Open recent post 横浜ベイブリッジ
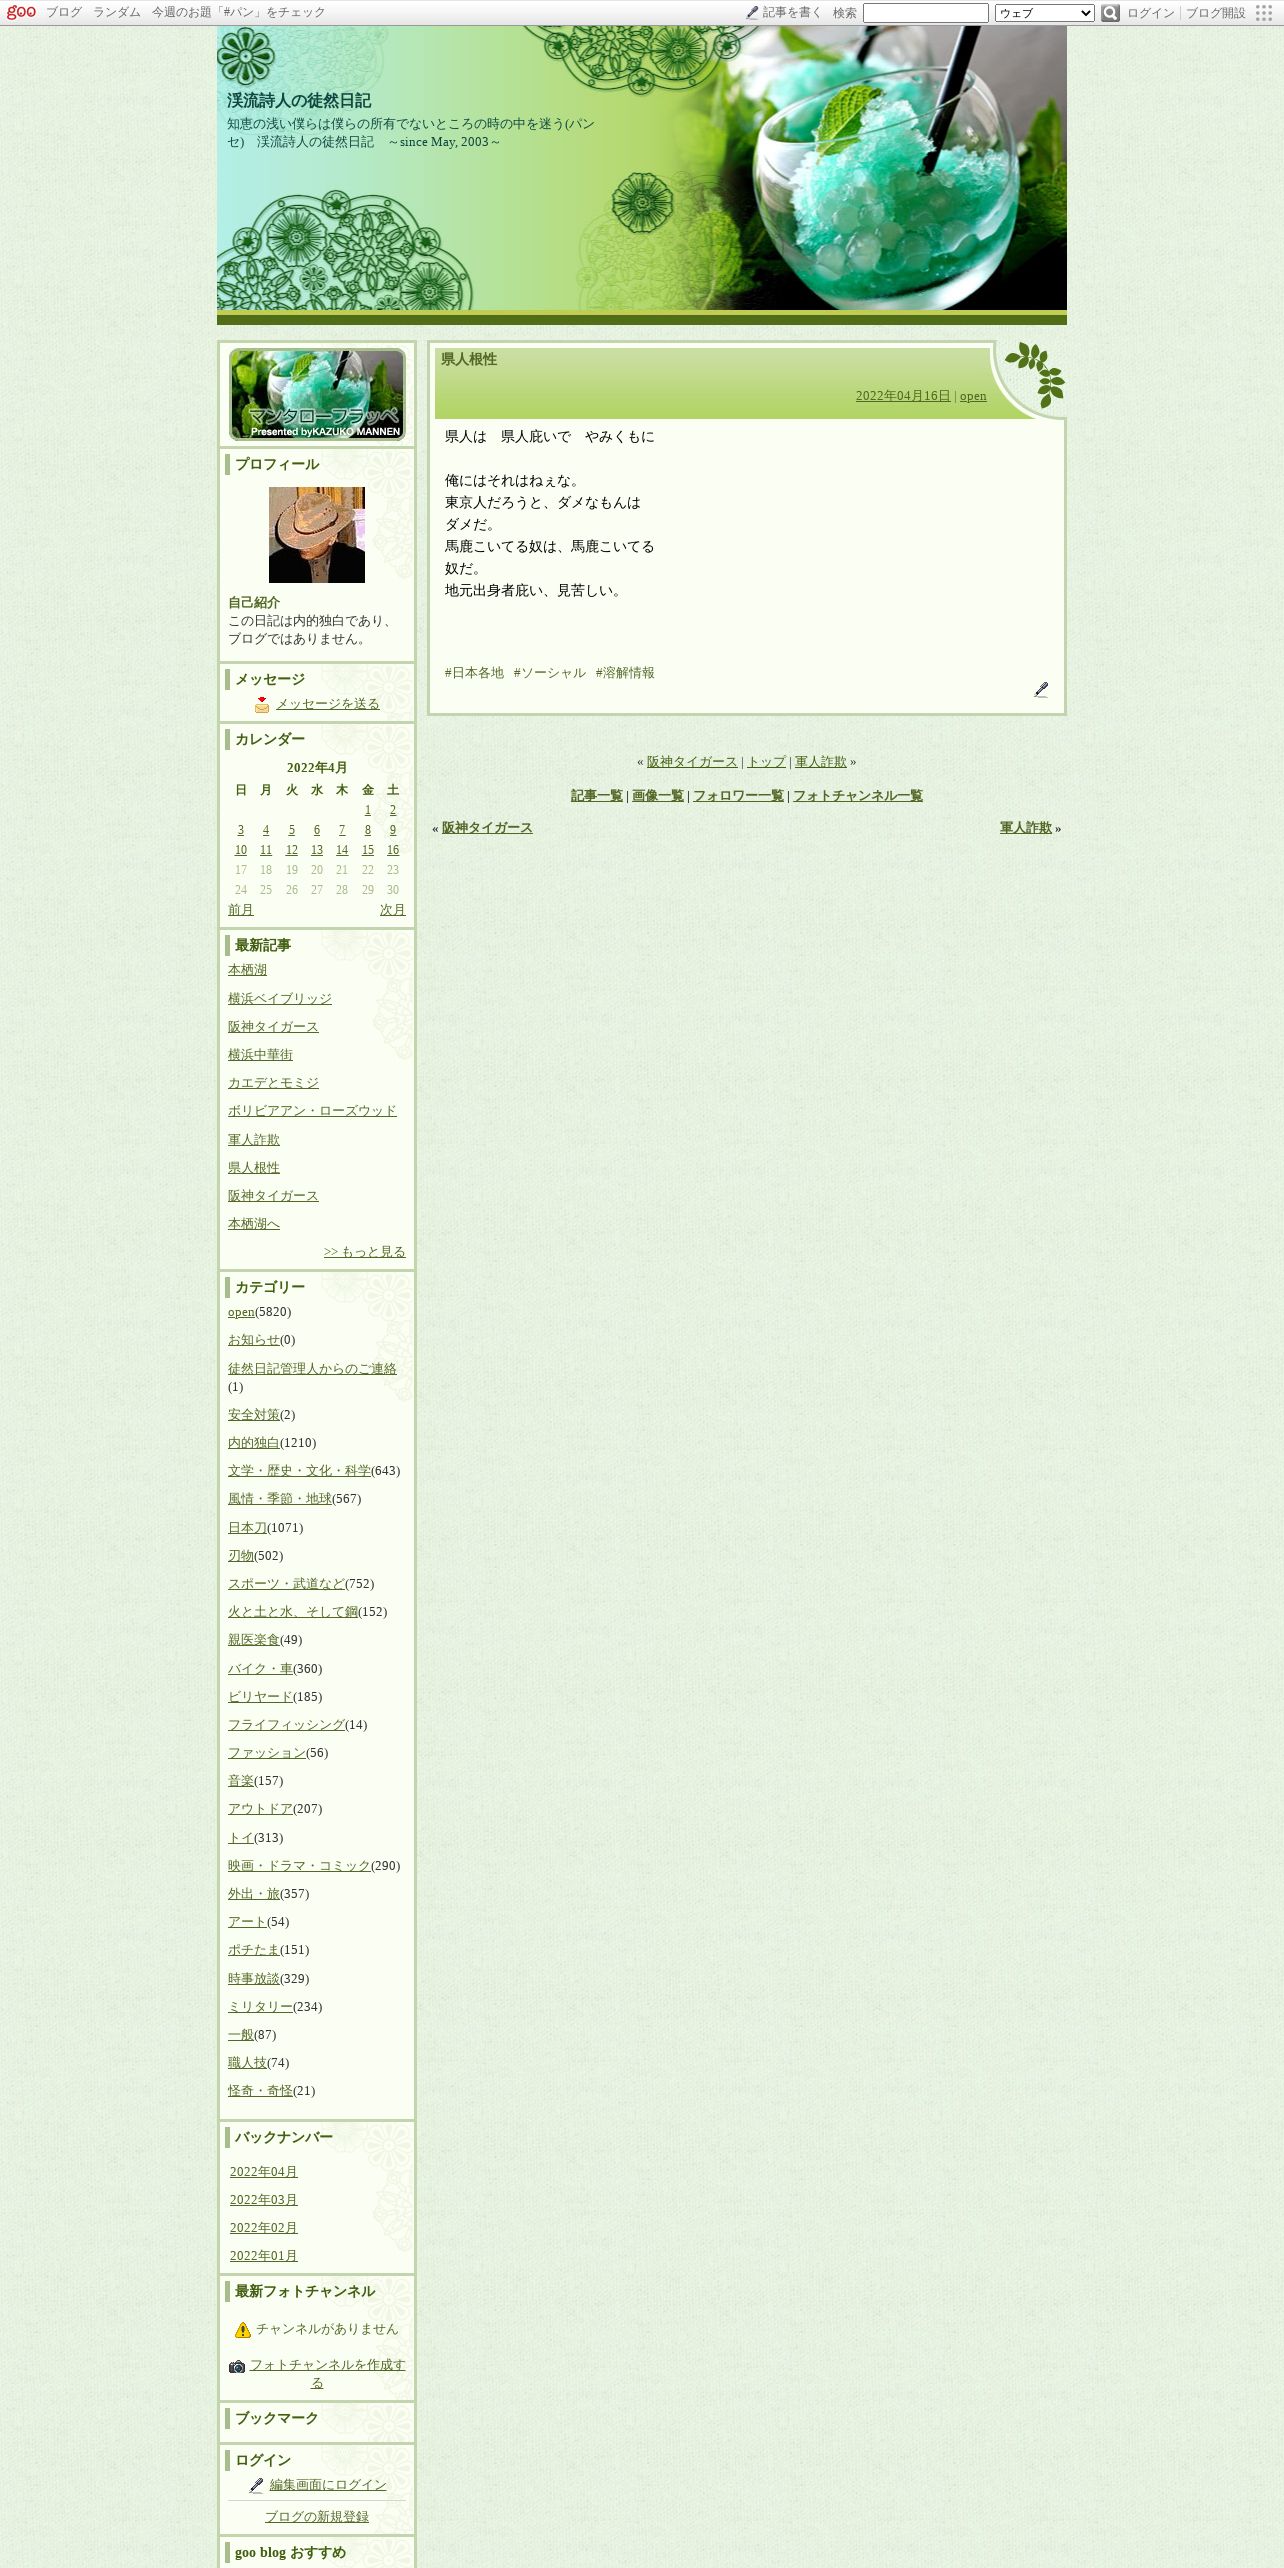Image resolution: width=1284 pixels, height=2568 pixels. point(280,999)
